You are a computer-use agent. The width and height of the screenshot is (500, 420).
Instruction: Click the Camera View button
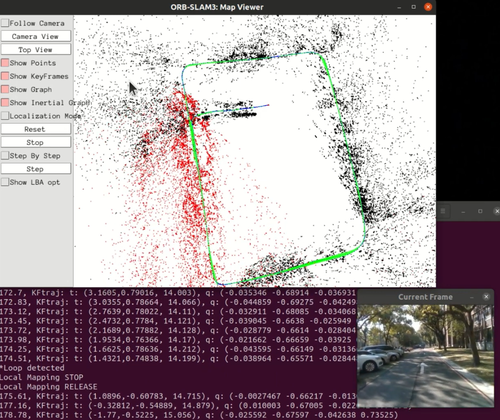(x=36, y=36)
